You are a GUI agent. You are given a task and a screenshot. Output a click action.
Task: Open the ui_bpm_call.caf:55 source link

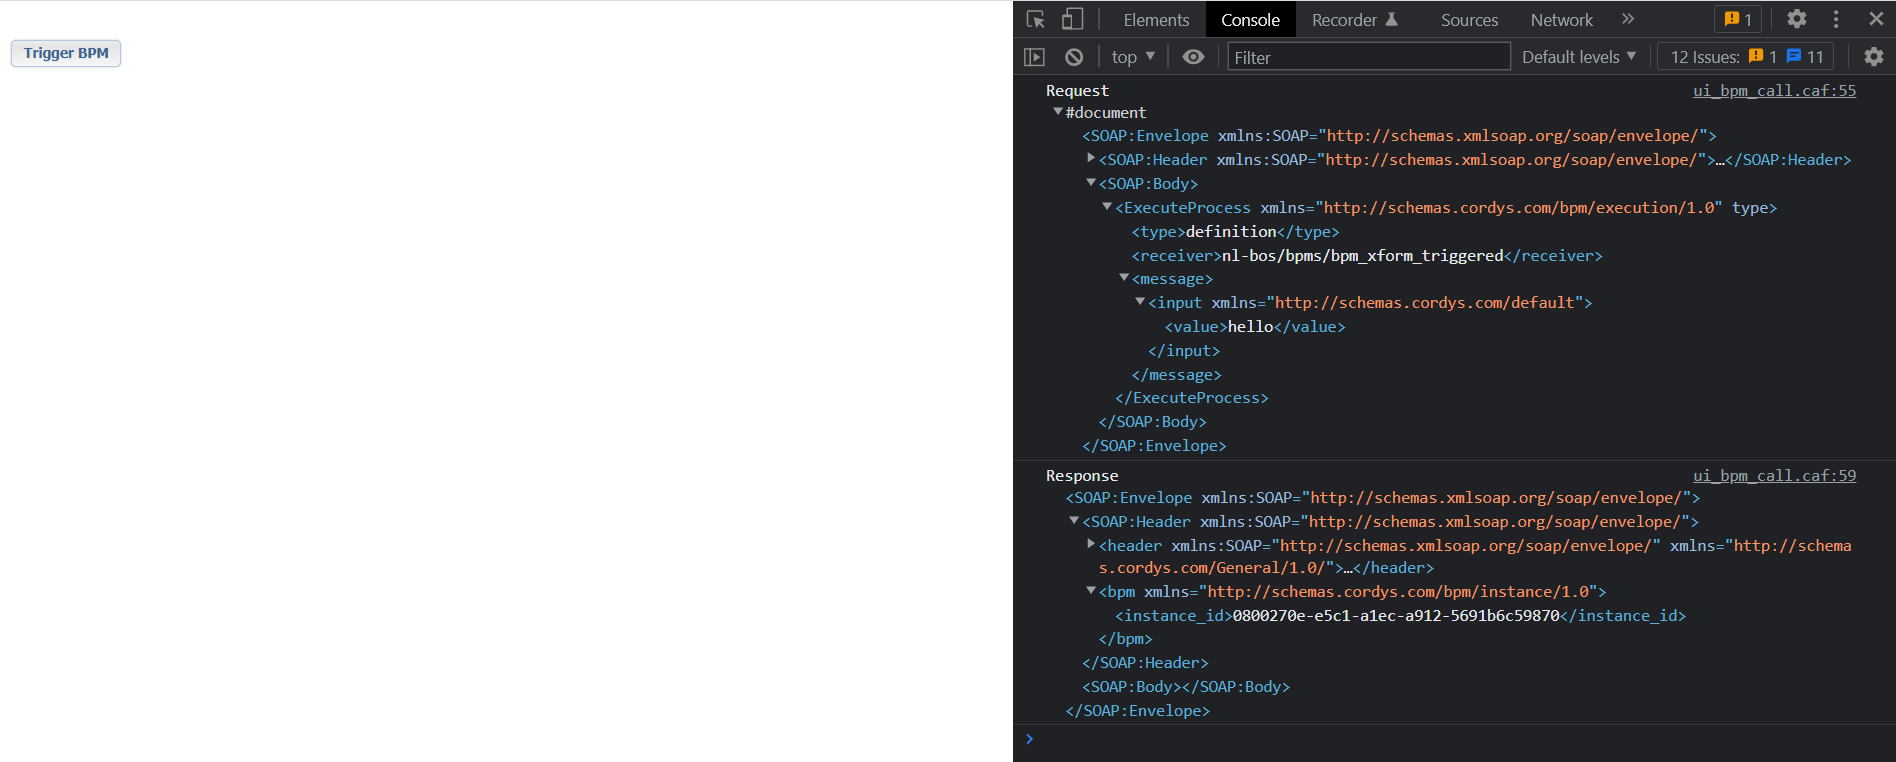pyautogui.click(x=1773, y=90)
